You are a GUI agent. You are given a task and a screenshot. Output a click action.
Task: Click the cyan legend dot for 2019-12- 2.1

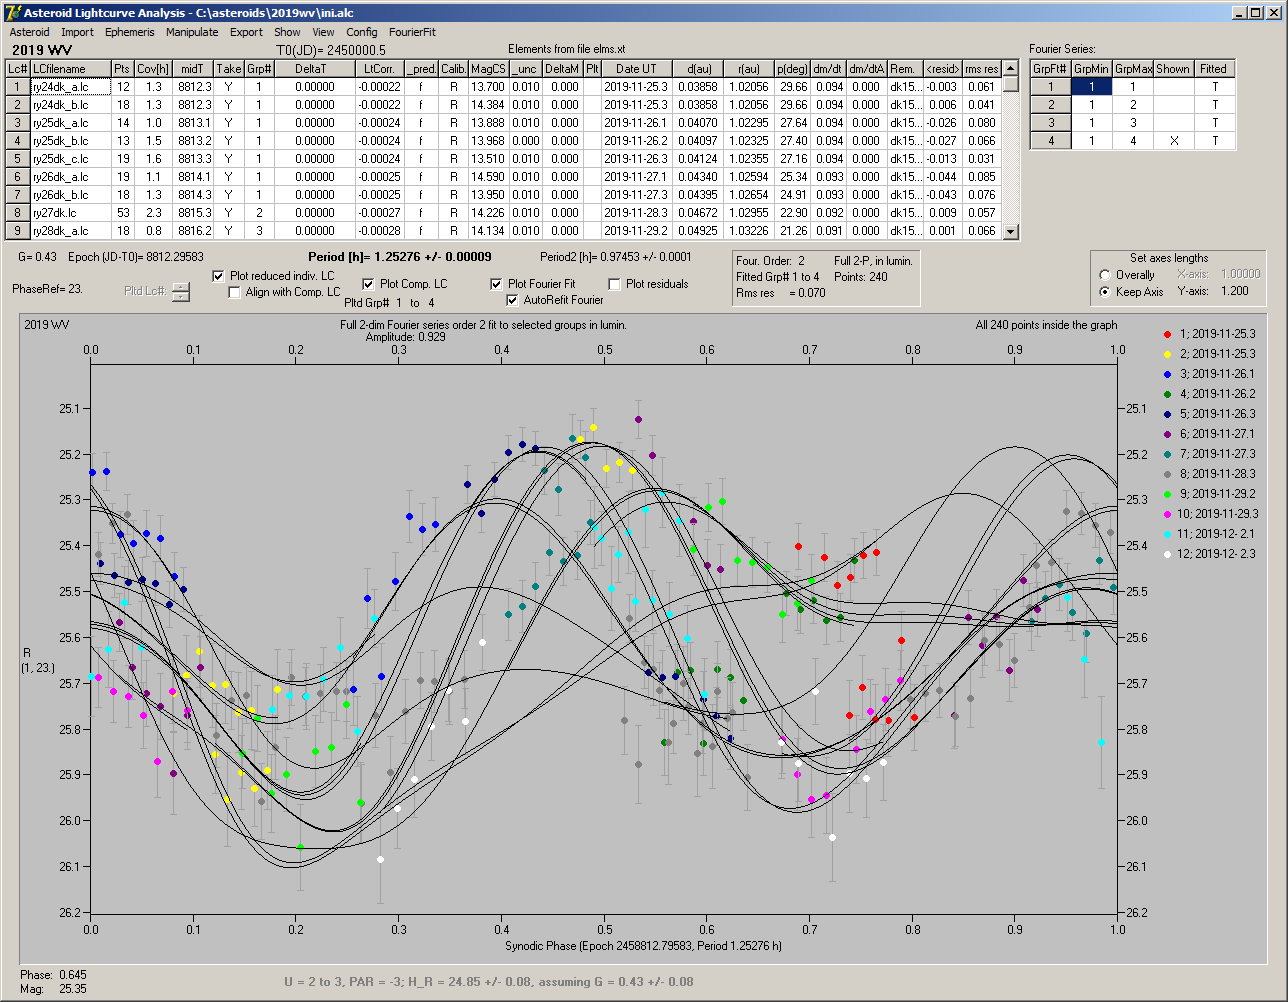click(x=1167, y=534)
